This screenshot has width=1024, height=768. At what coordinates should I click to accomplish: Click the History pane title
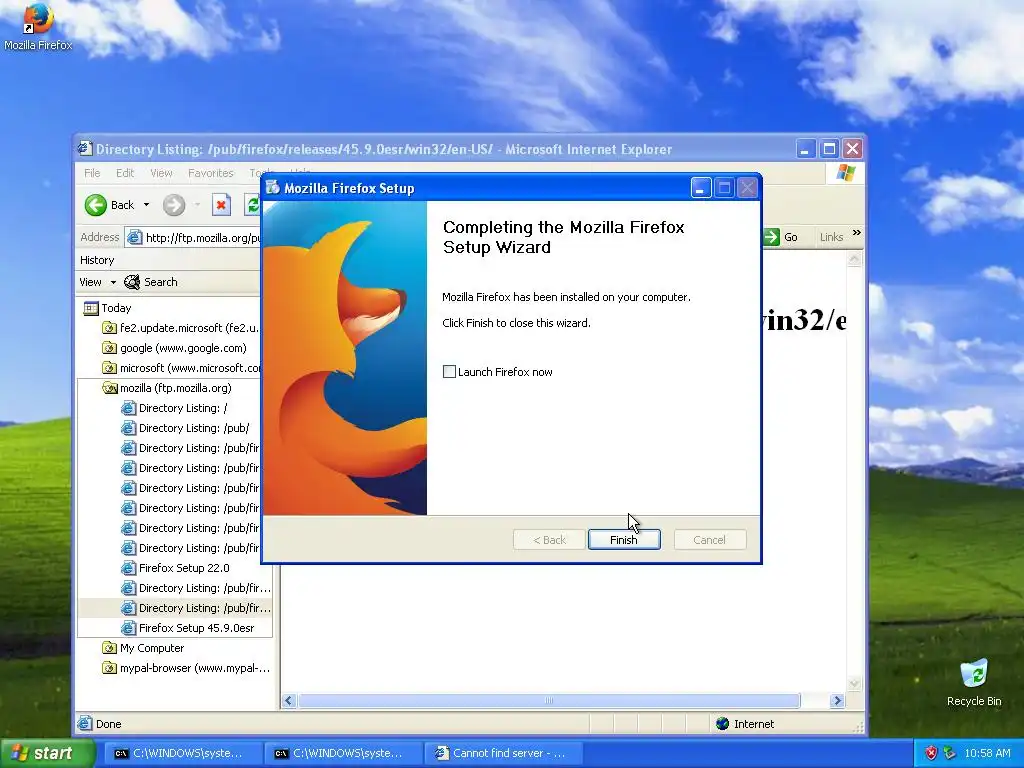click(x=97, y=260)
